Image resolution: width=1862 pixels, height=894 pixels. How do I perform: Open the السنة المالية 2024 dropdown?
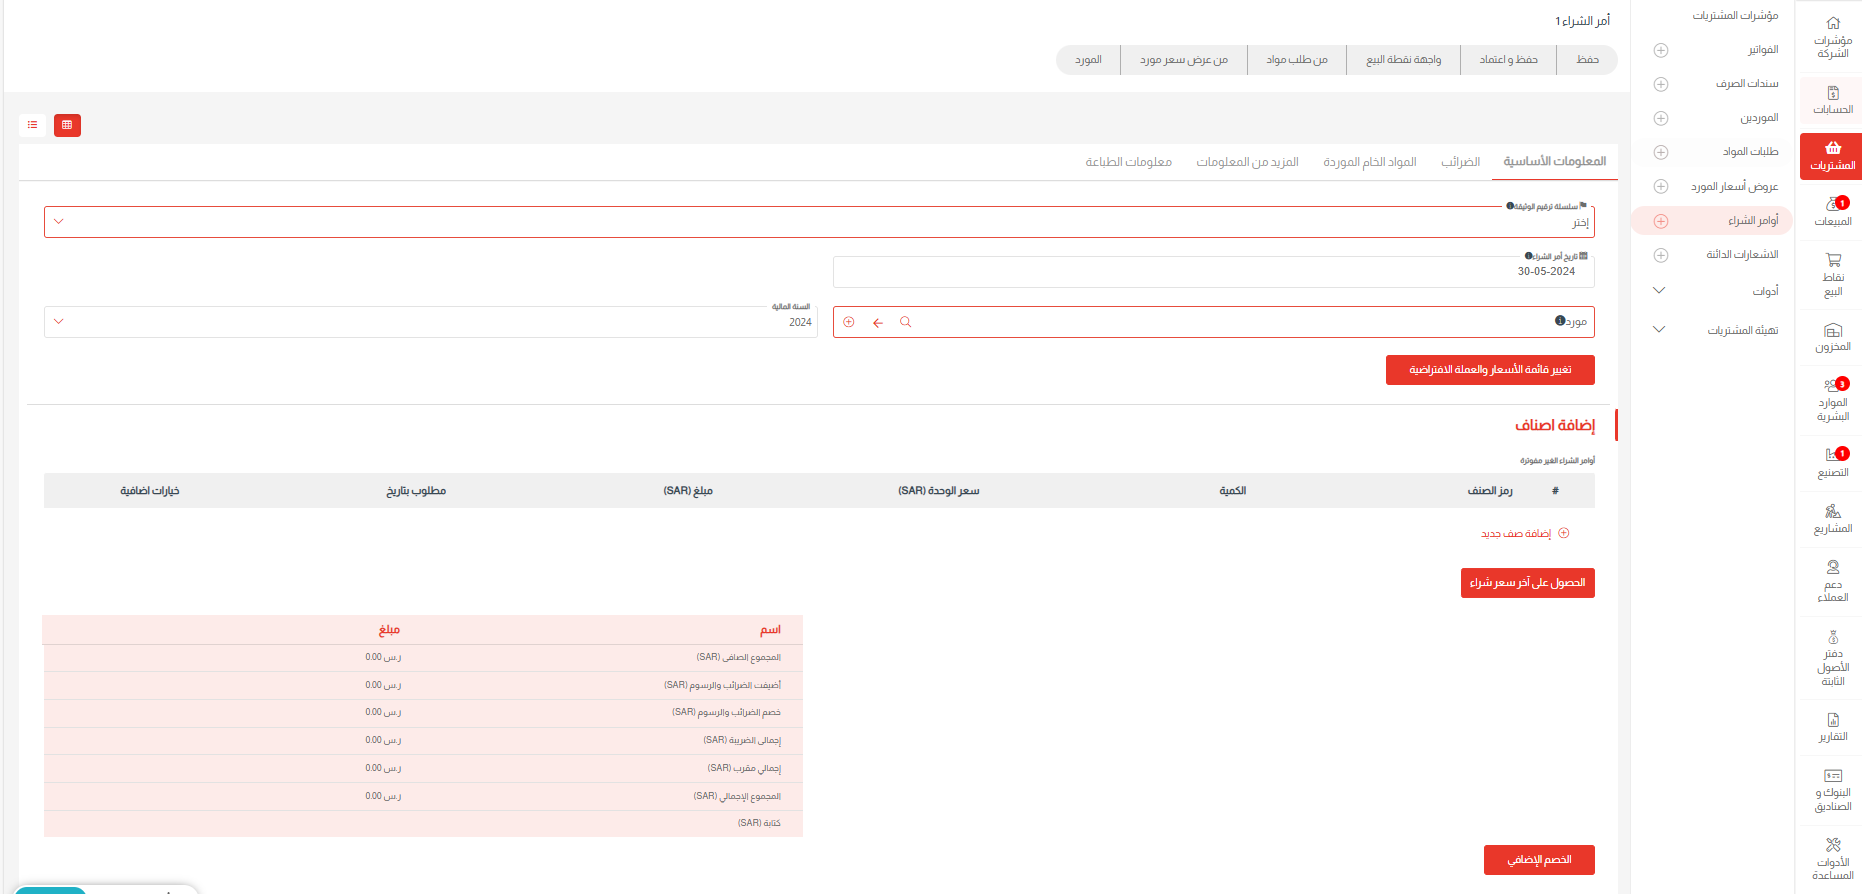(x=430, y=322)
